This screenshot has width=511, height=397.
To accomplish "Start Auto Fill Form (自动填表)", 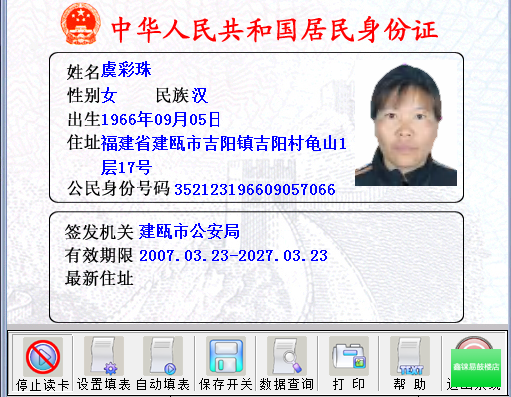I will 163,356.
